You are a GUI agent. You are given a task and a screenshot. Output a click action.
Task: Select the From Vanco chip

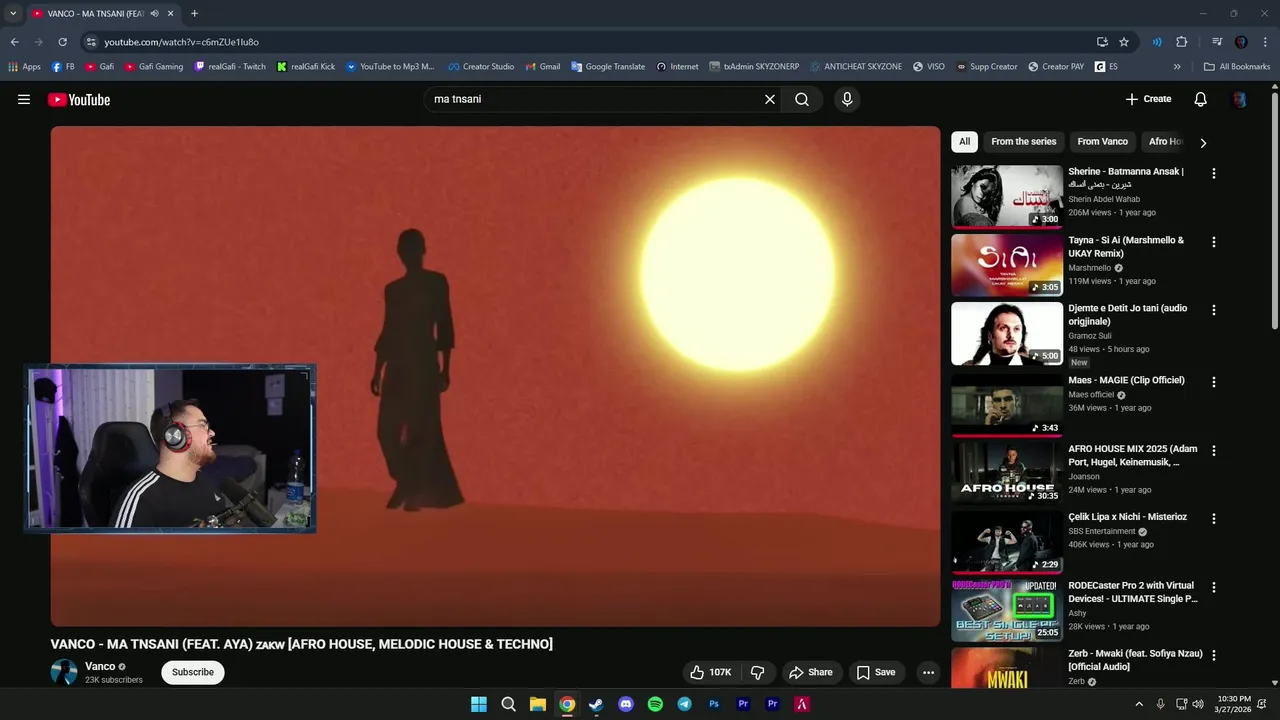[x=1102, y=142]
